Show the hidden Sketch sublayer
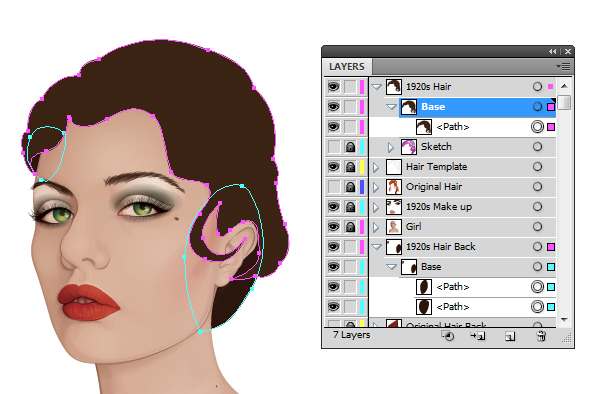Image resolution: width=595 pixels, height=394 pixels. 334,147
